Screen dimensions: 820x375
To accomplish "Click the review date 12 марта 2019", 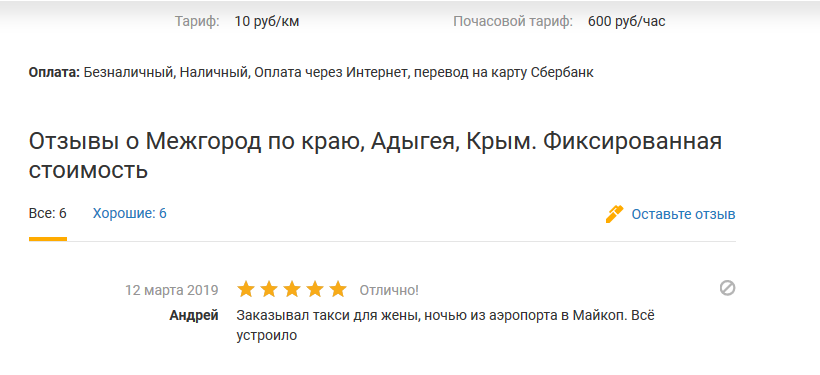I will pos(172,290).
